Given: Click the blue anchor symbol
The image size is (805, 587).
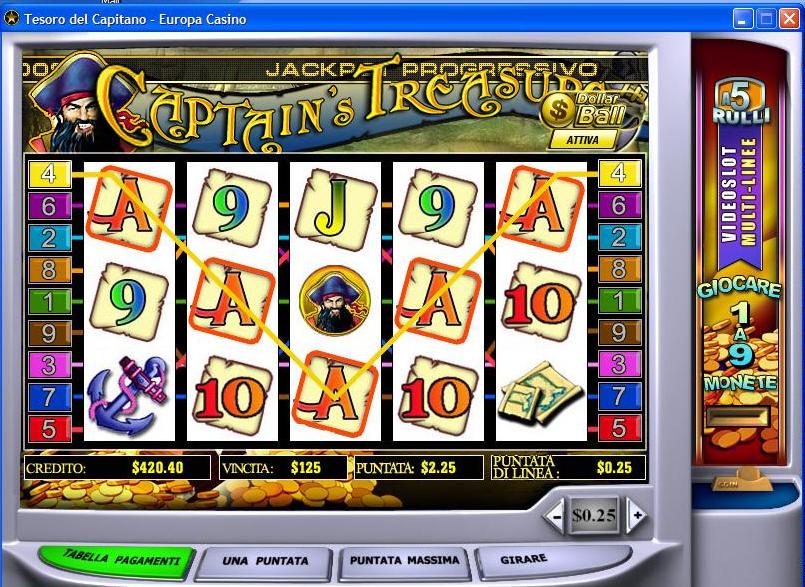Looking at the screenshot, I should pos(127,395).
